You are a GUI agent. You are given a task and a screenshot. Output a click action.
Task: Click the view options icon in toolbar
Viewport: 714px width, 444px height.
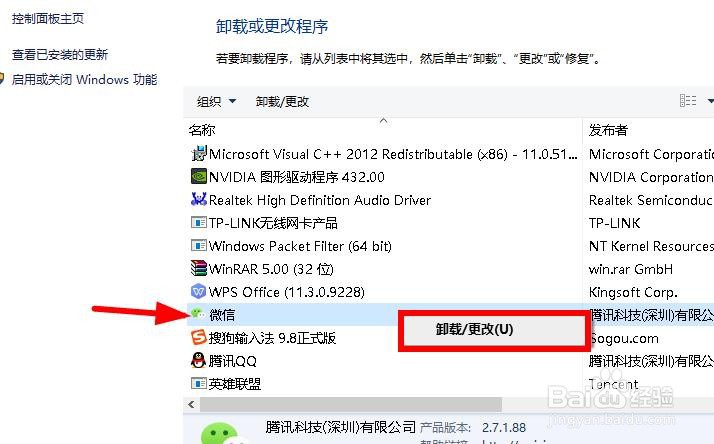688,100
